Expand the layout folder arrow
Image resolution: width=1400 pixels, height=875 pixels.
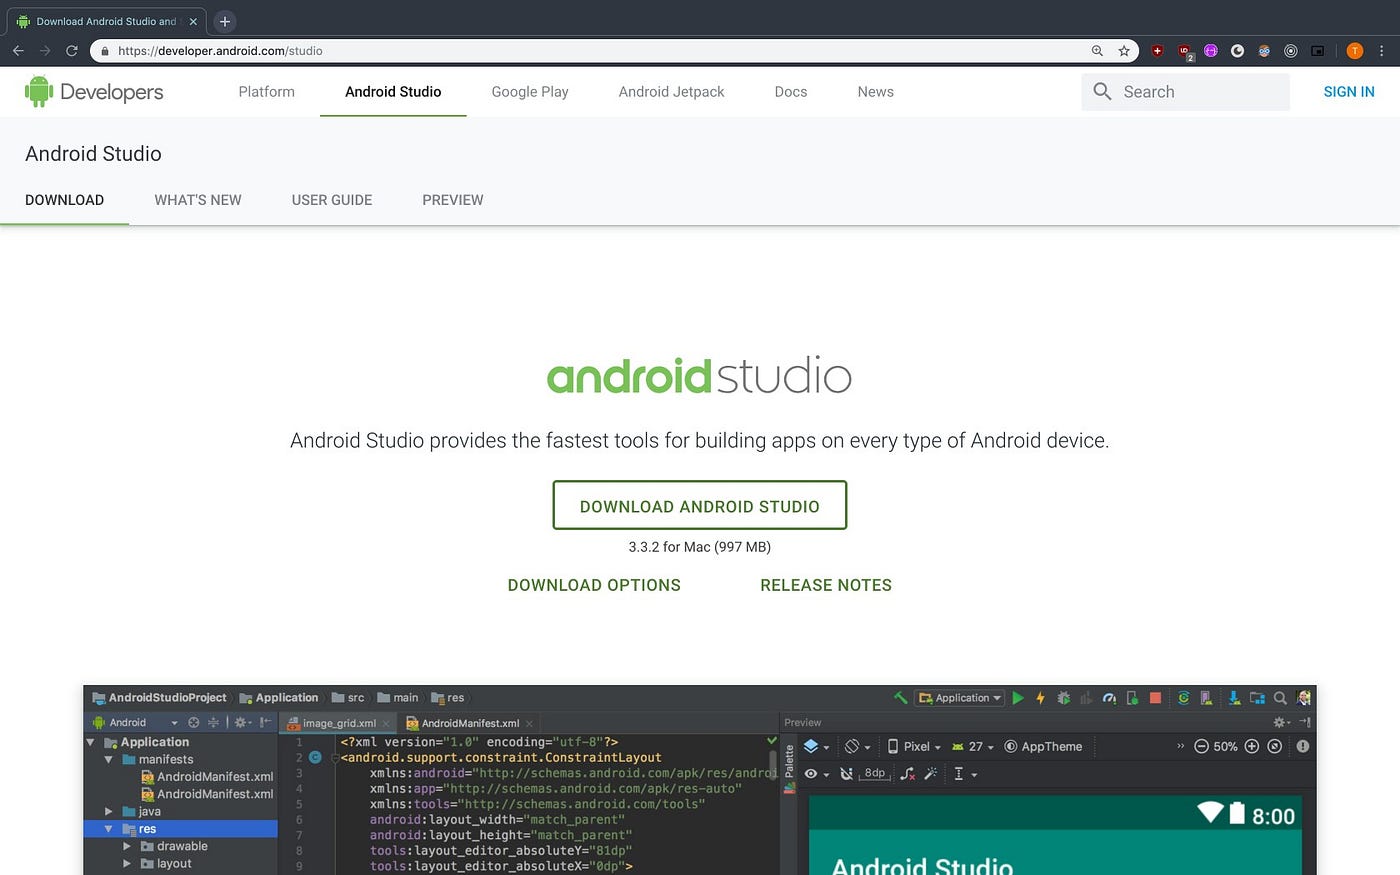tap(127, 863)
